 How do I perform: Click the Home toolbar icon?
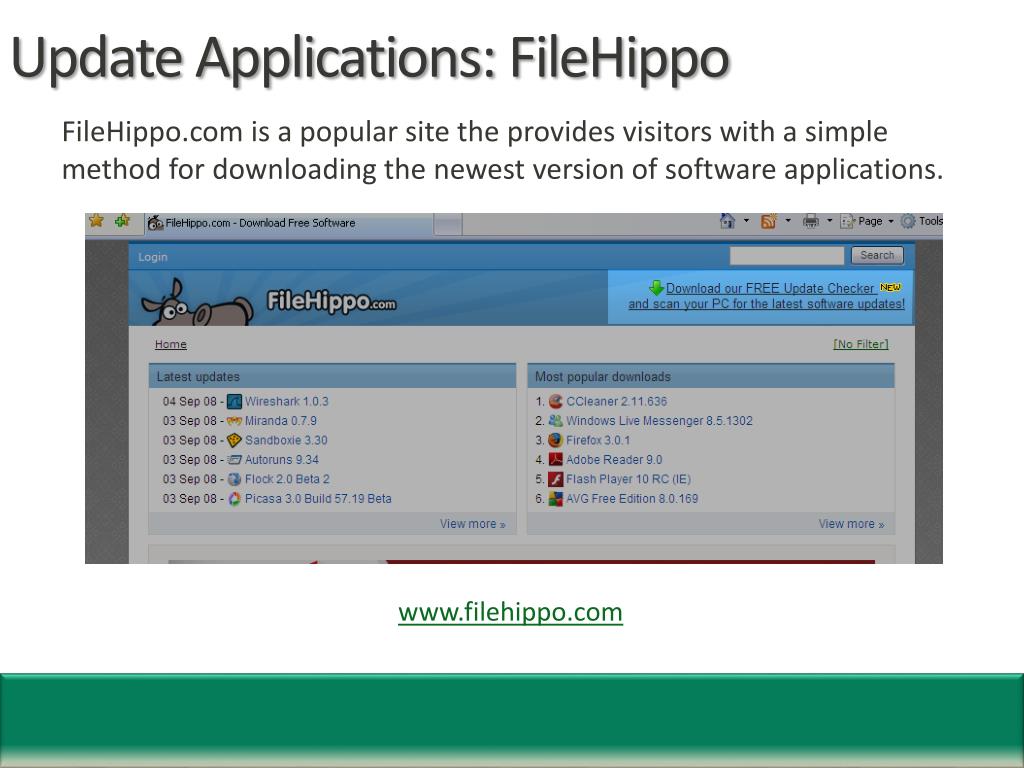727,221
